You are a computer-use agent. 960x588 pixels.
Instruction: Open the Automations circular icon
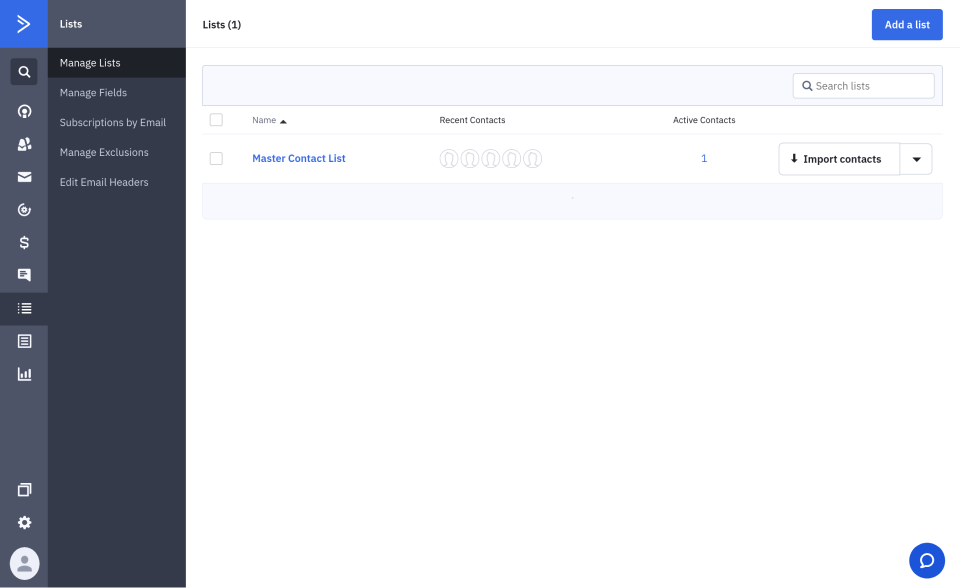[24, 209]
